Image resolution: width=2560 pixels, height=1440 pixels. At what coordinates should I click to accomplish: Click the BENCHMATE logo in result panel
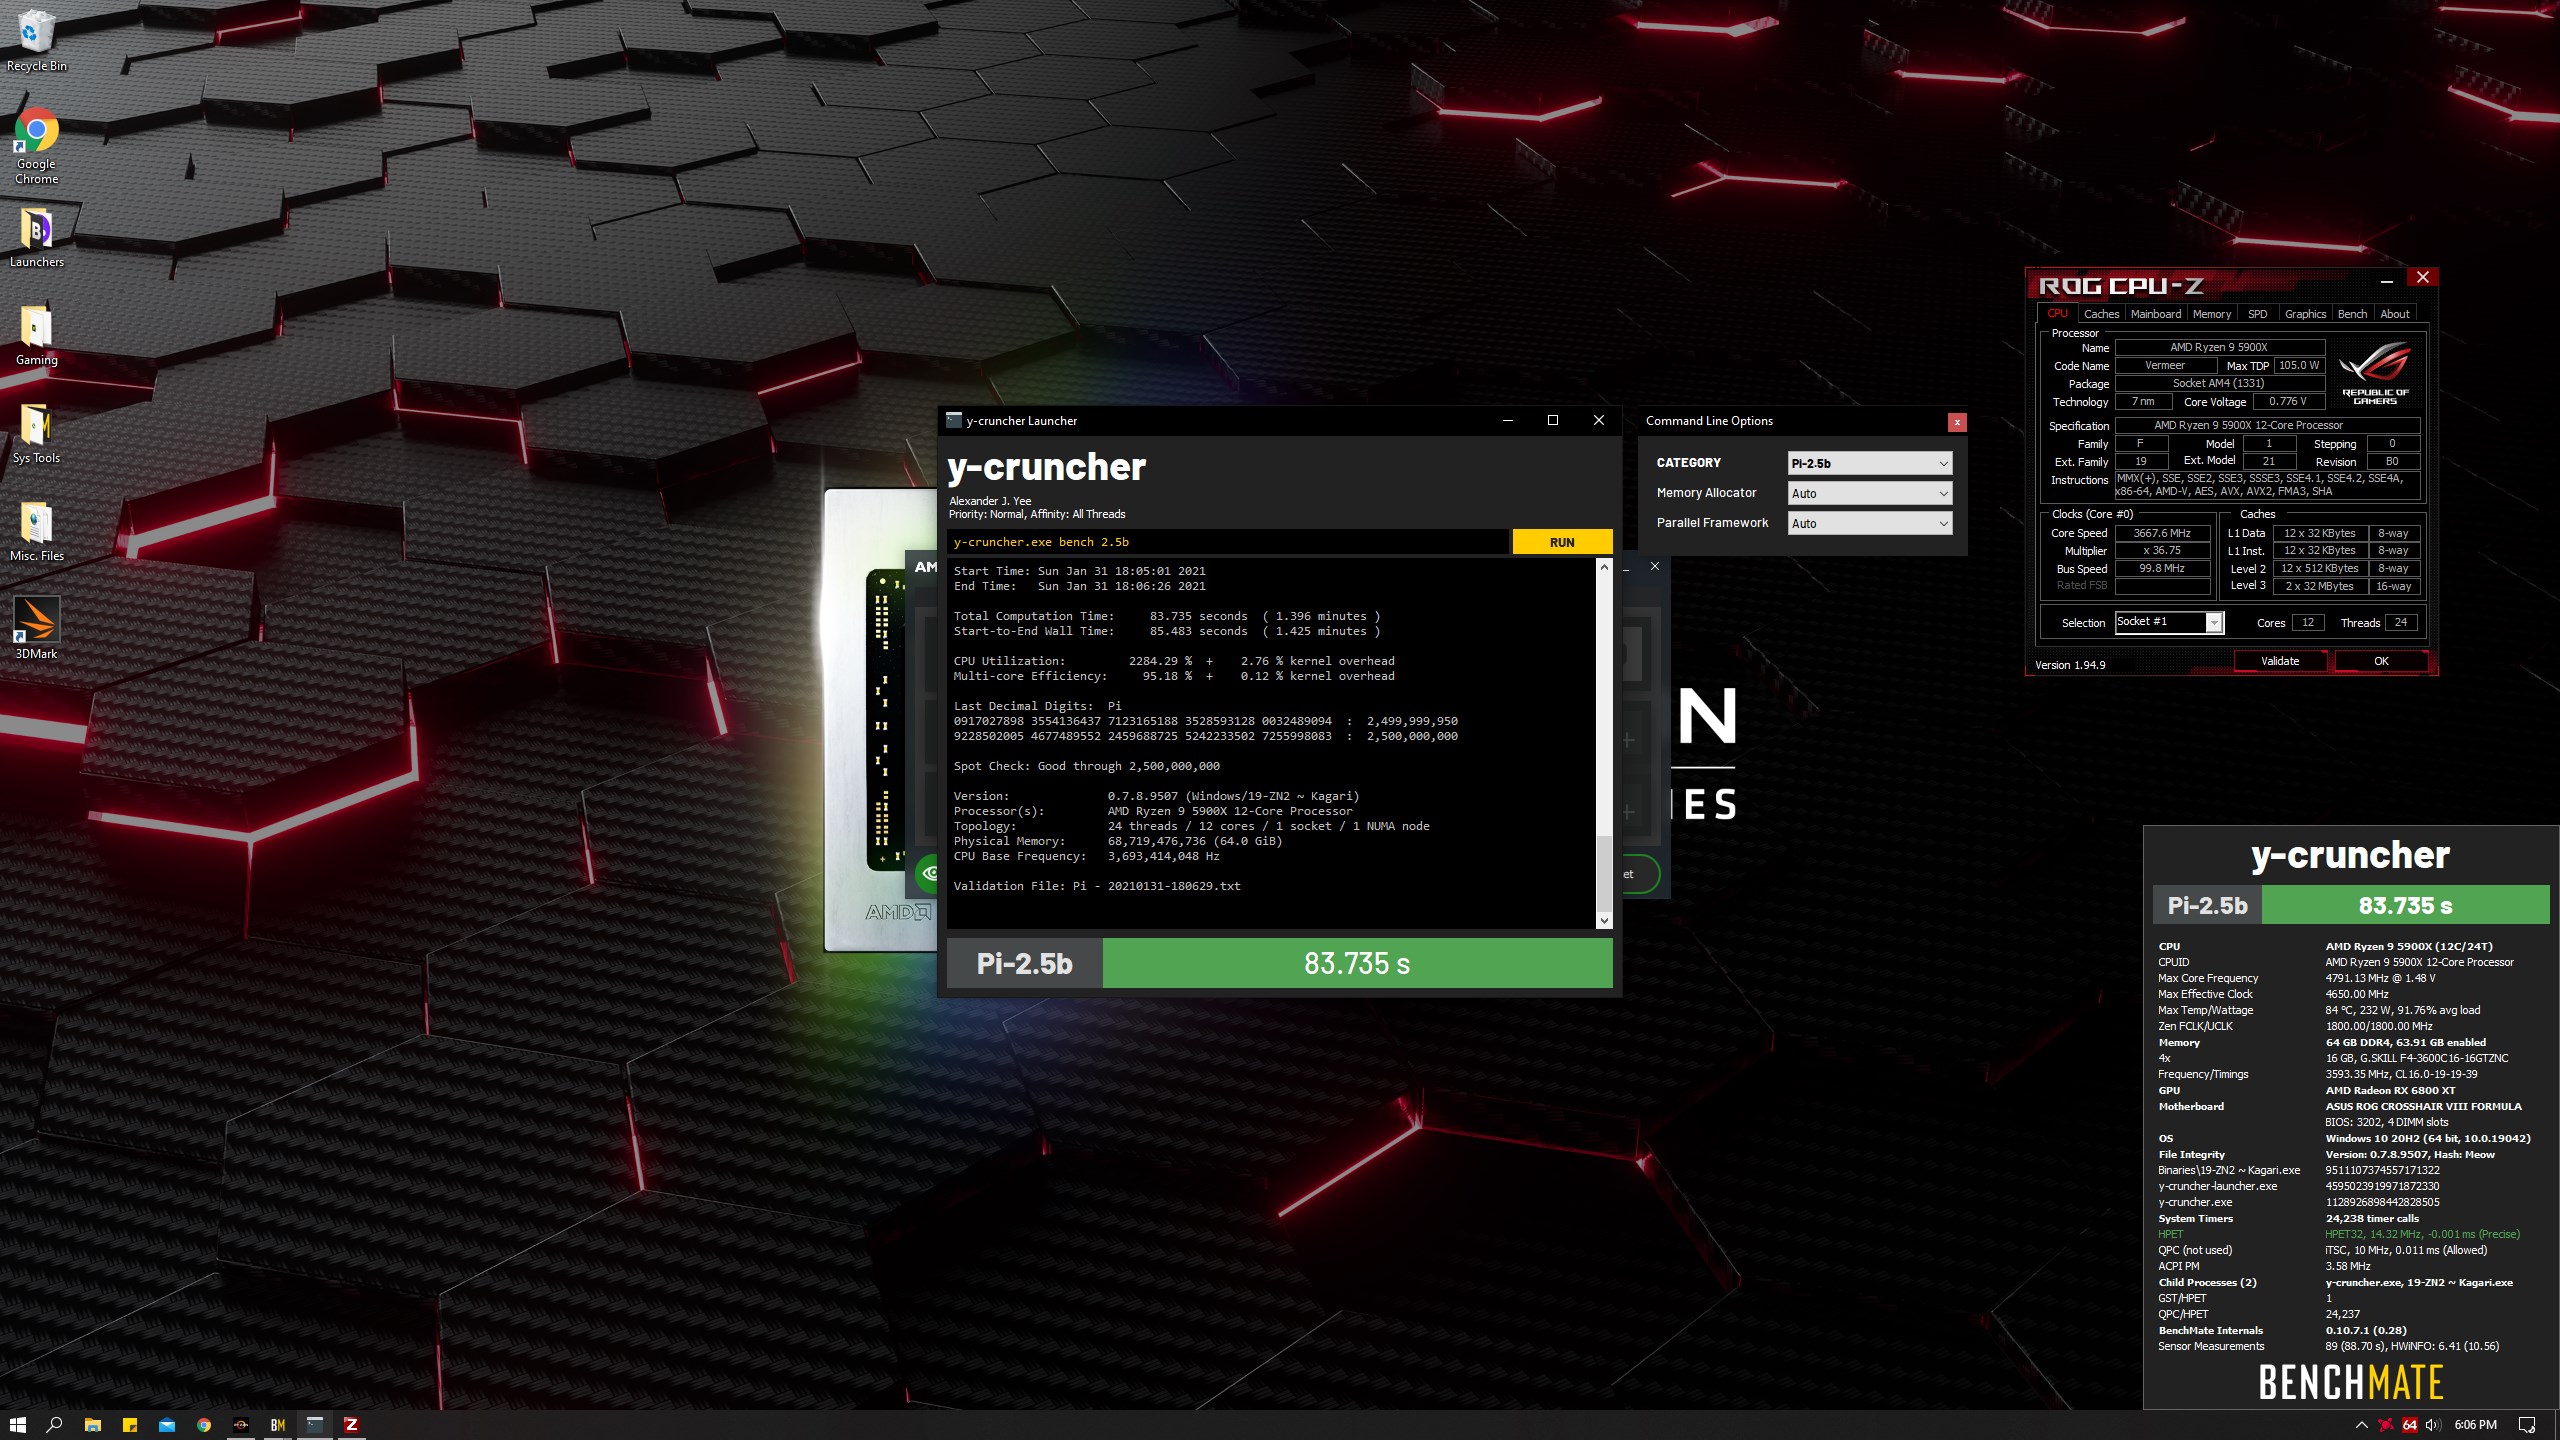point(2350,1382)
